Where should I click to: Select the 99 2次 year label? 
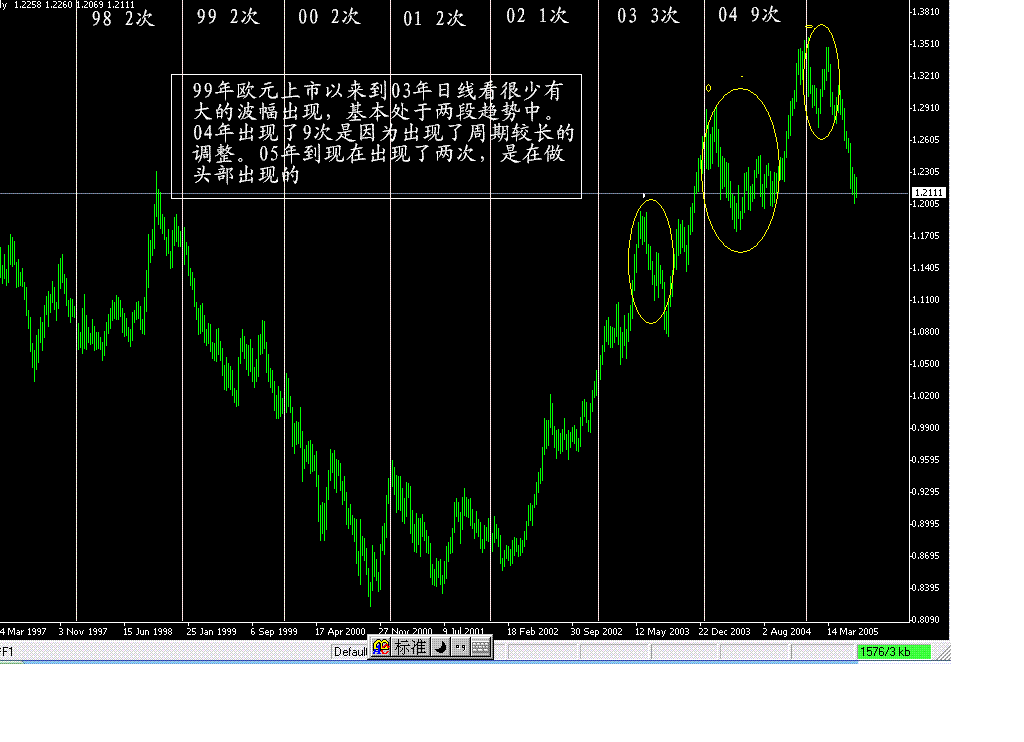pyautogui.click(x=228, y=16)
